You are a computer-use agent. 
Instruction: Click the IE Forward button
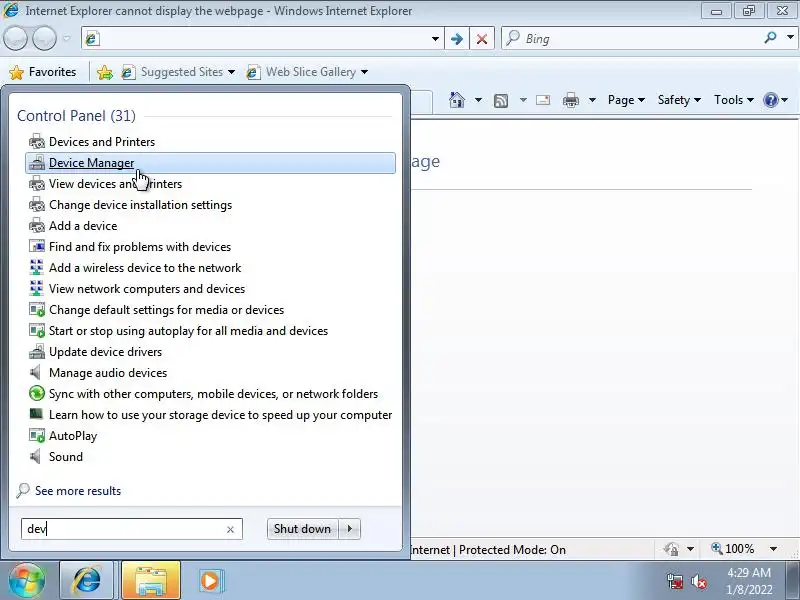pyautogui.click(x=44, y=38)
